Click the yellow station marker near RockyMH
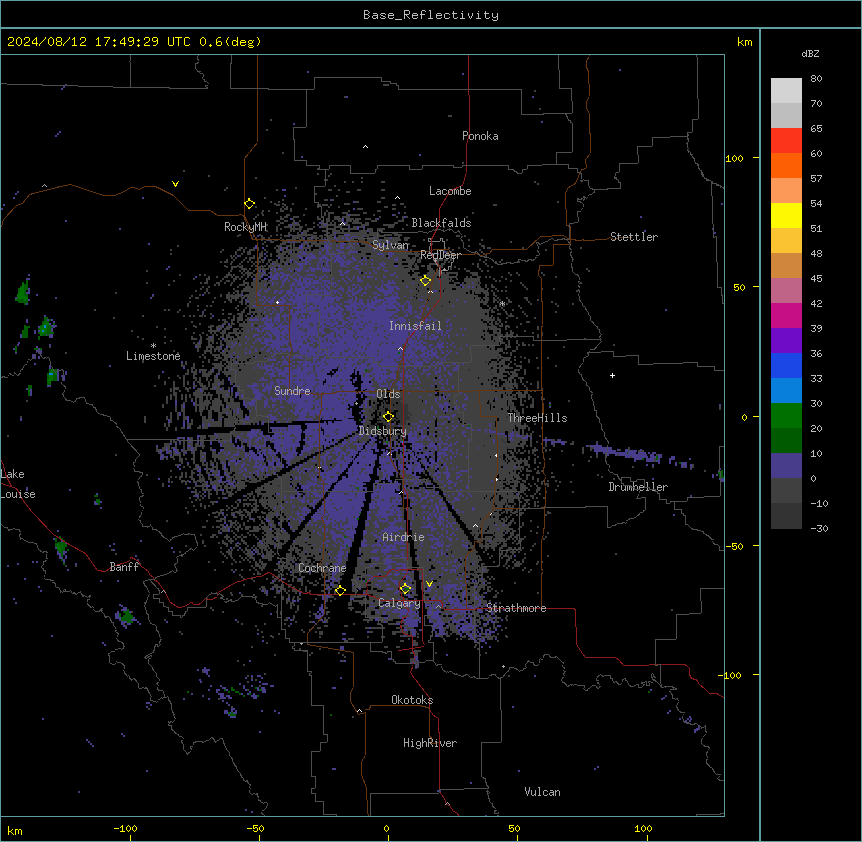This screenshot has height=842, width=862. click(250, 204)
